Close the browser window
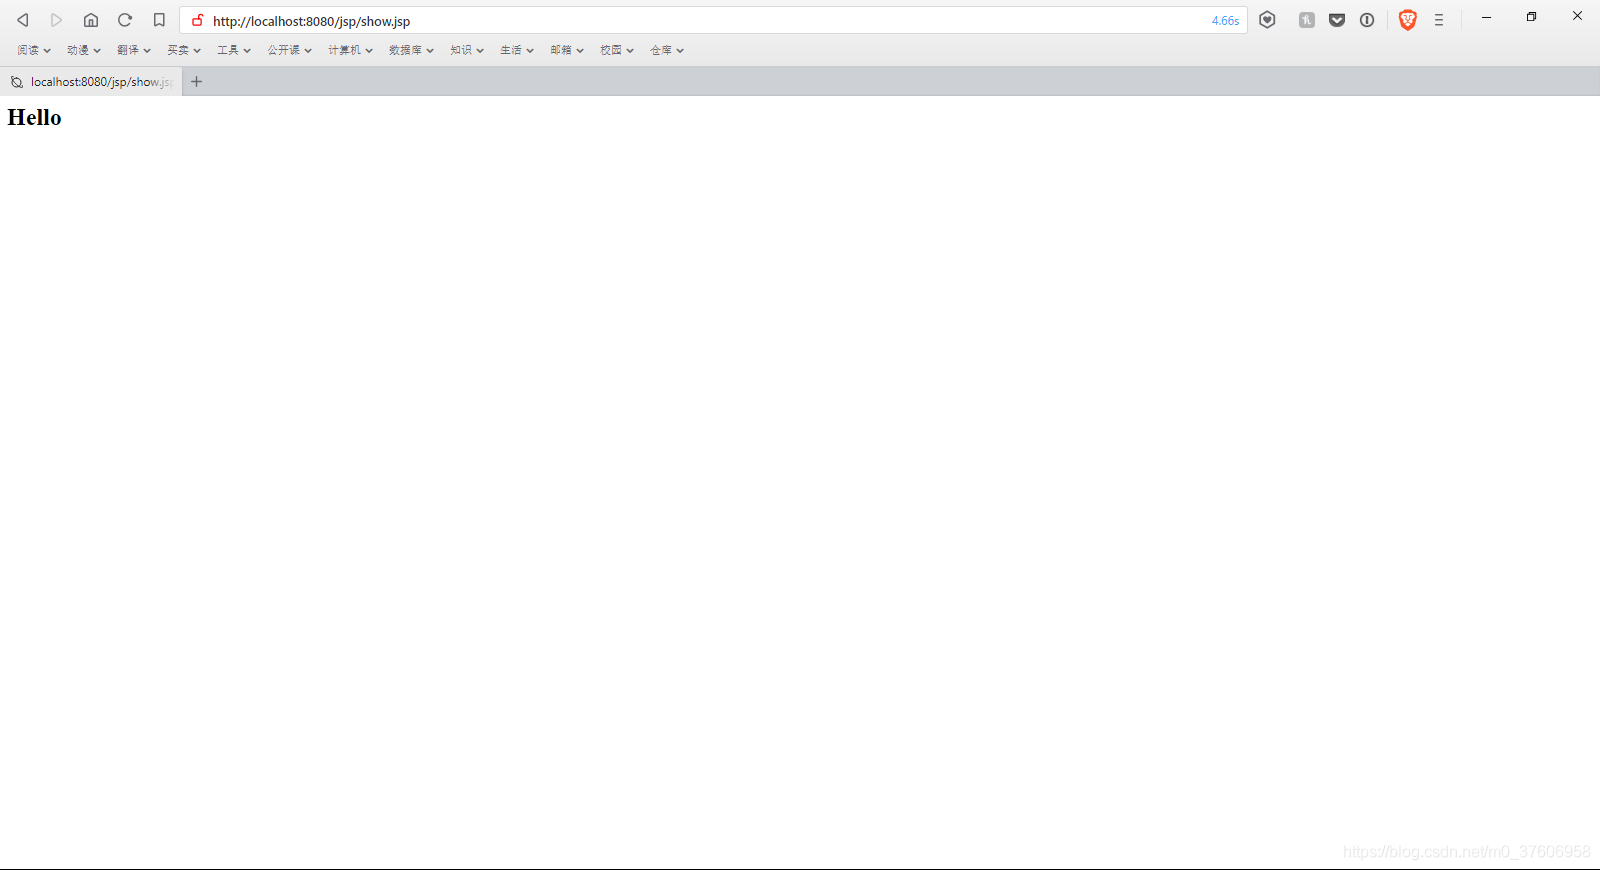Image resolution: width=1600 pixels, height=870 pixels. click(1577, 17)
